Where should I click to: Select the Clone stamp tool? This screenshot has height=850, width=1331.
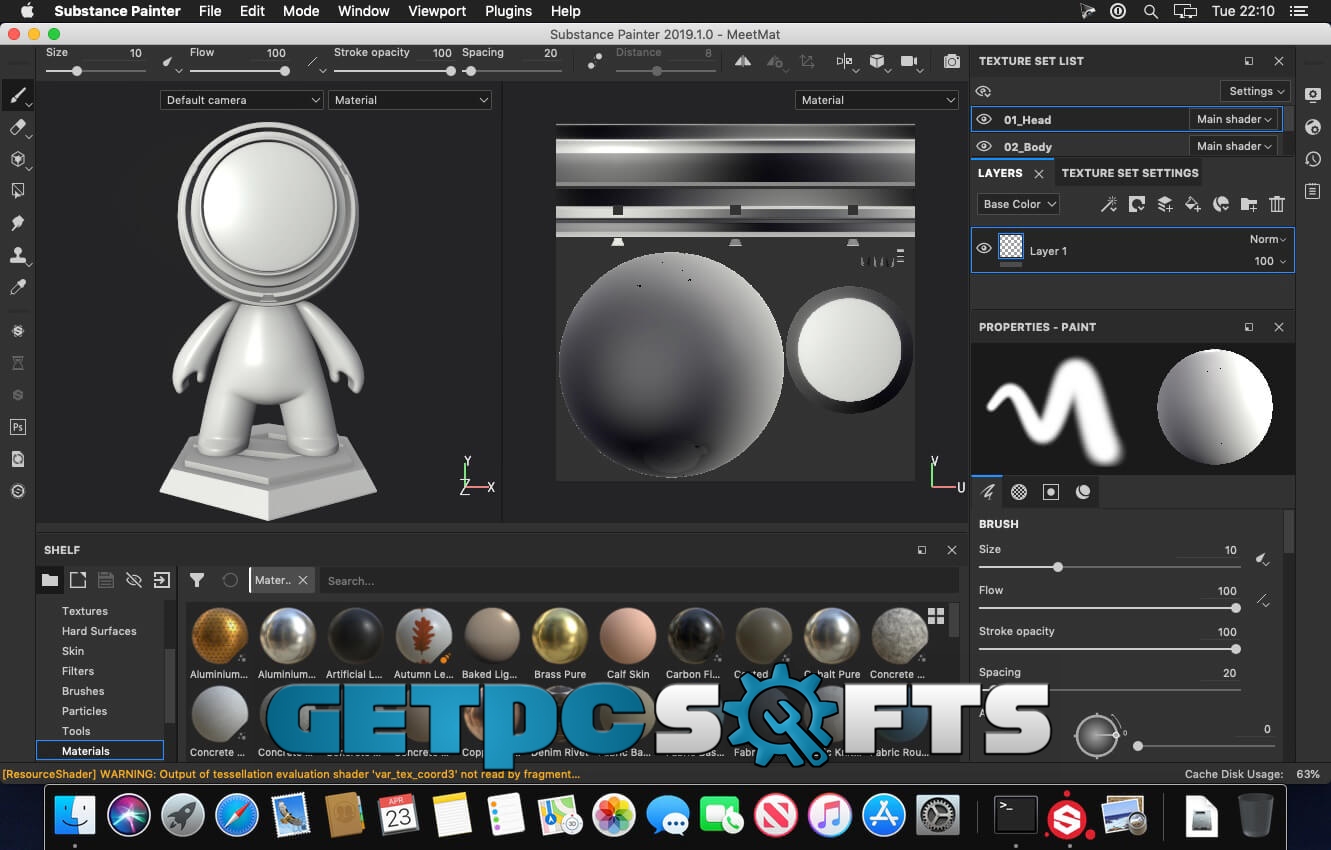[17, 255]
